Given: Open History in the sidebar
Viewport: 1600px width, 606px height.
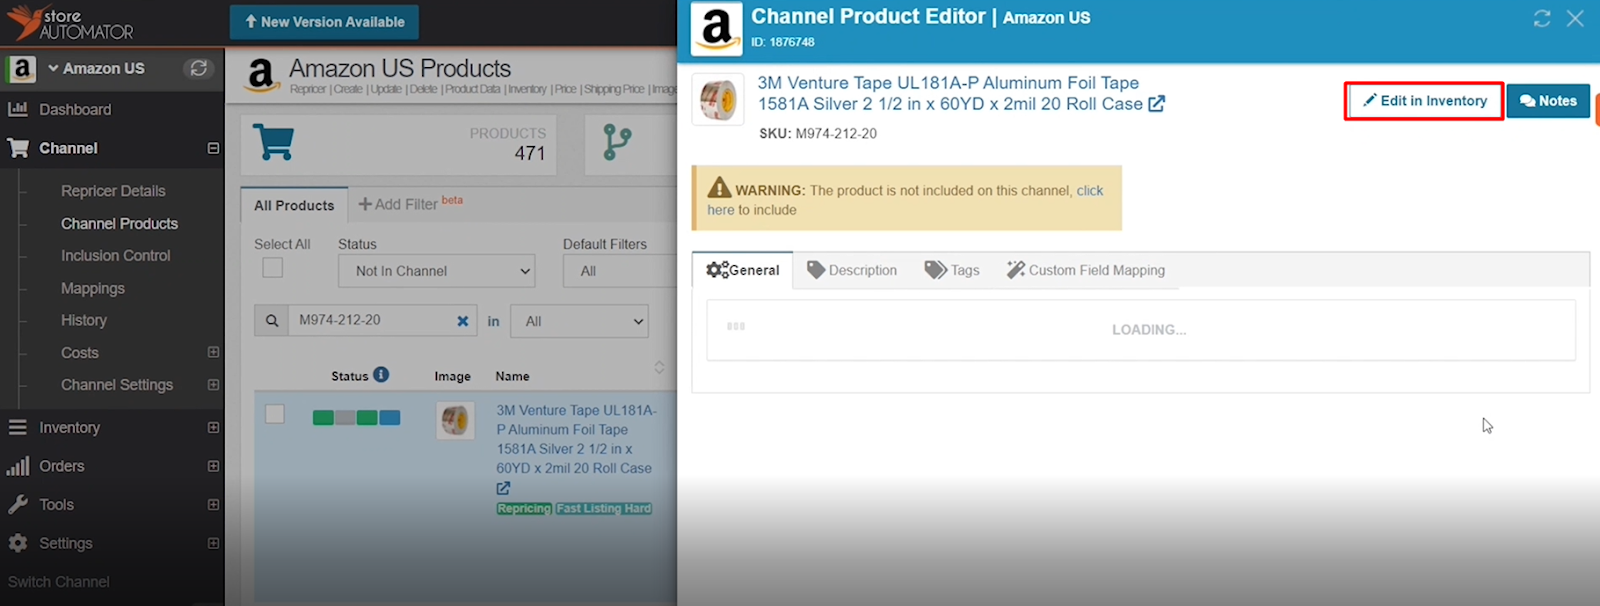Looking at the screenshot, I should [83, 320].
